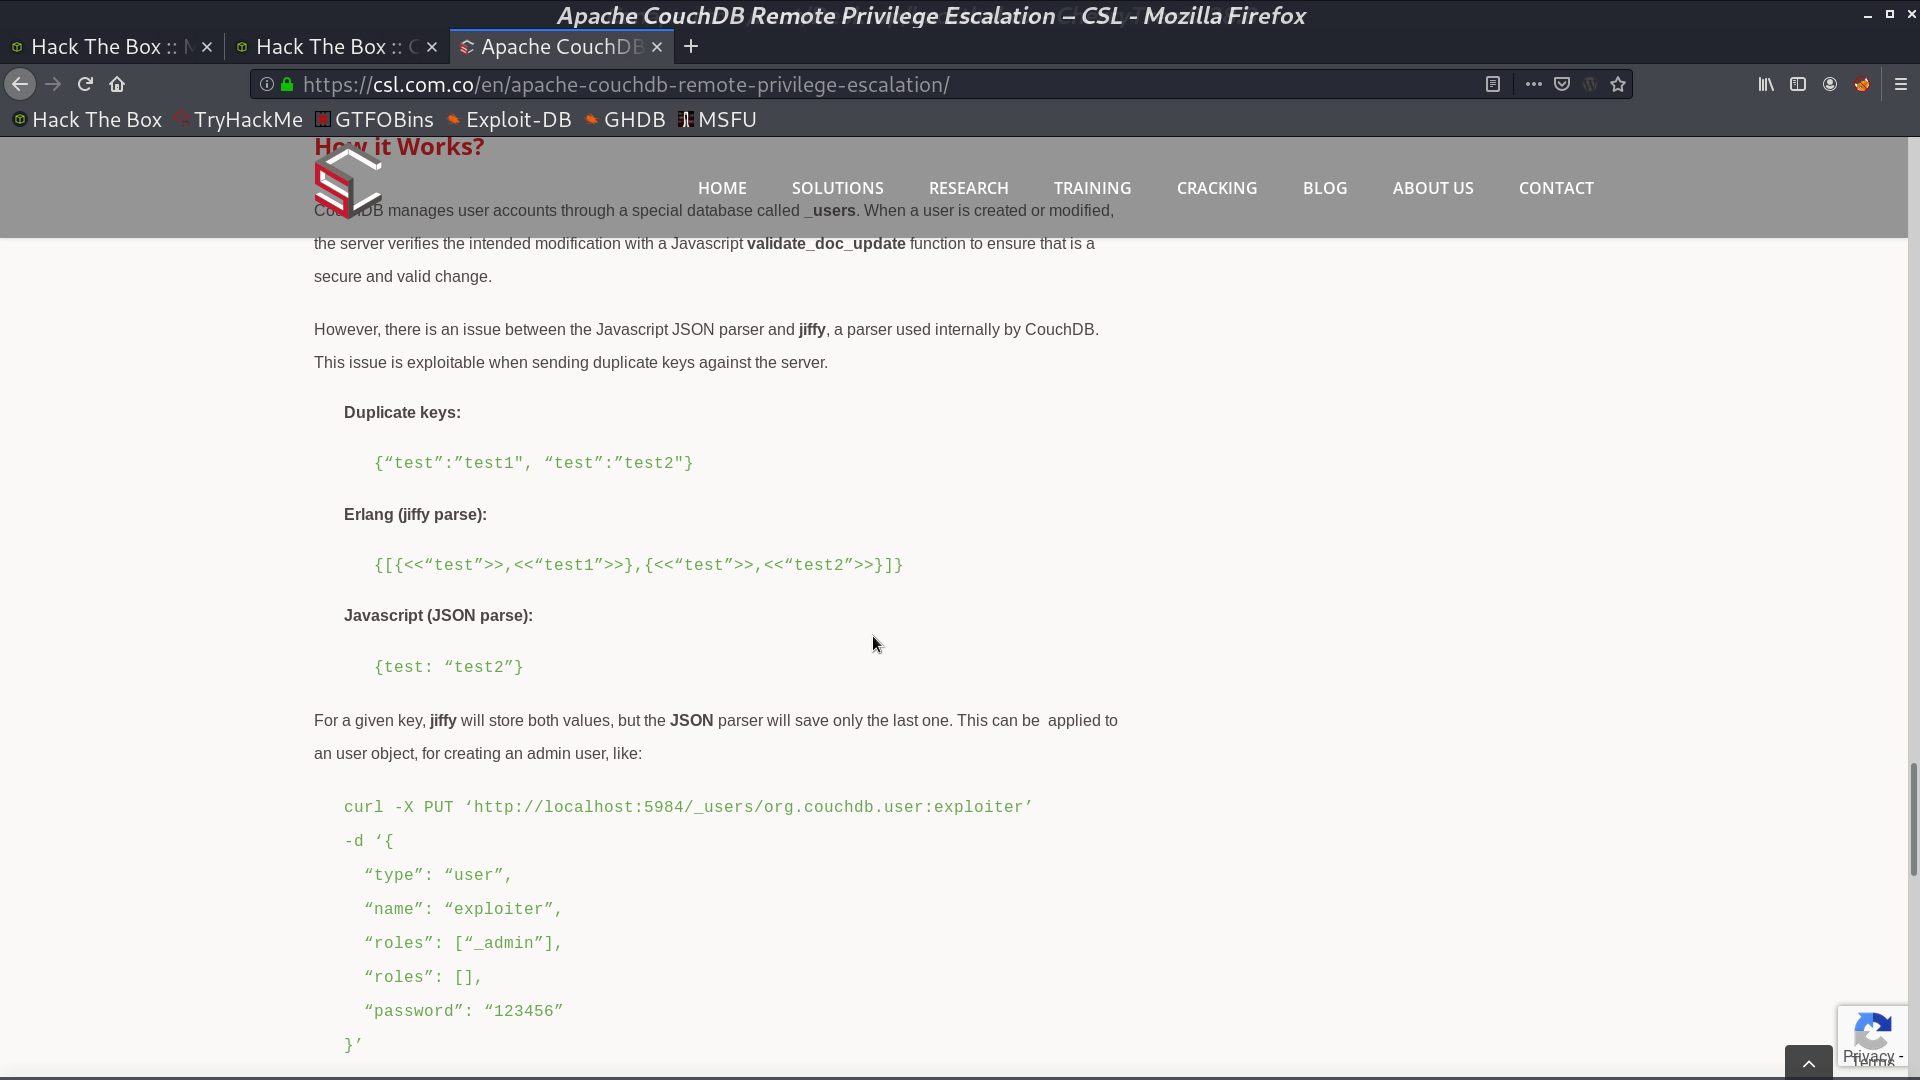The width and height of the screenshot is (1920, 1080).
Task: Click the green padlock connection icon
Action: click(x=287, y=85)
